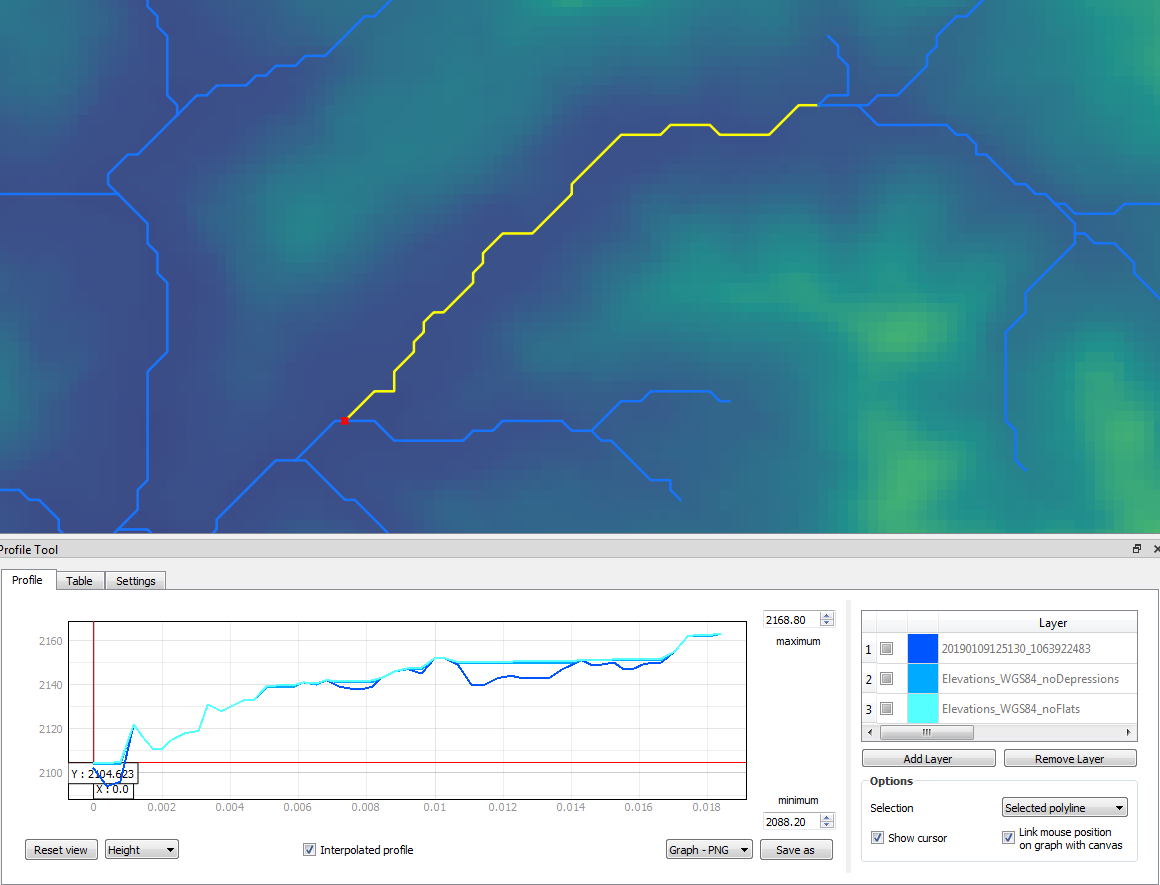The image size is (1160, 885).
Task: Toggle checkbox for Elevations_WGS84_noDepressions layer
Action: click(x=886, y=679)
